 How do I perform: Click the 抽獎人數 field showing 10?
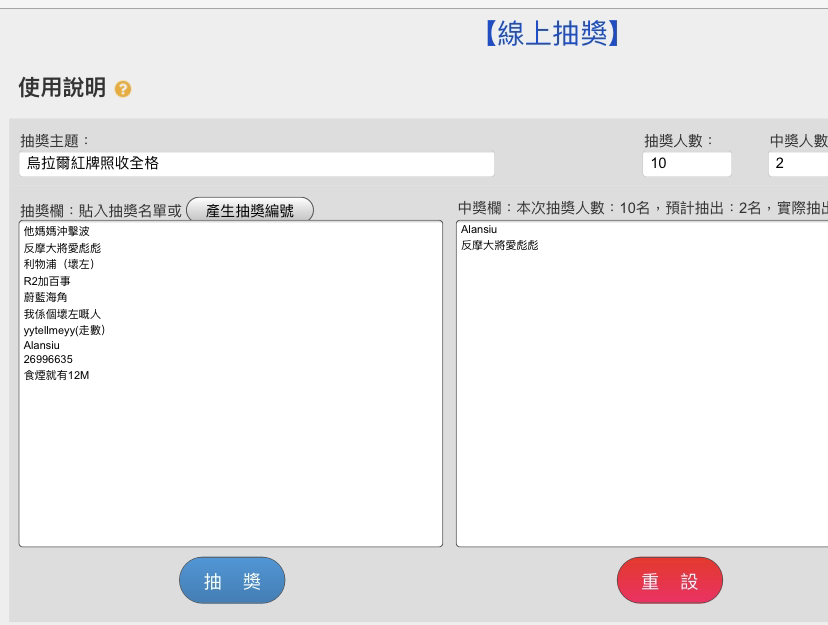point(687,164)
